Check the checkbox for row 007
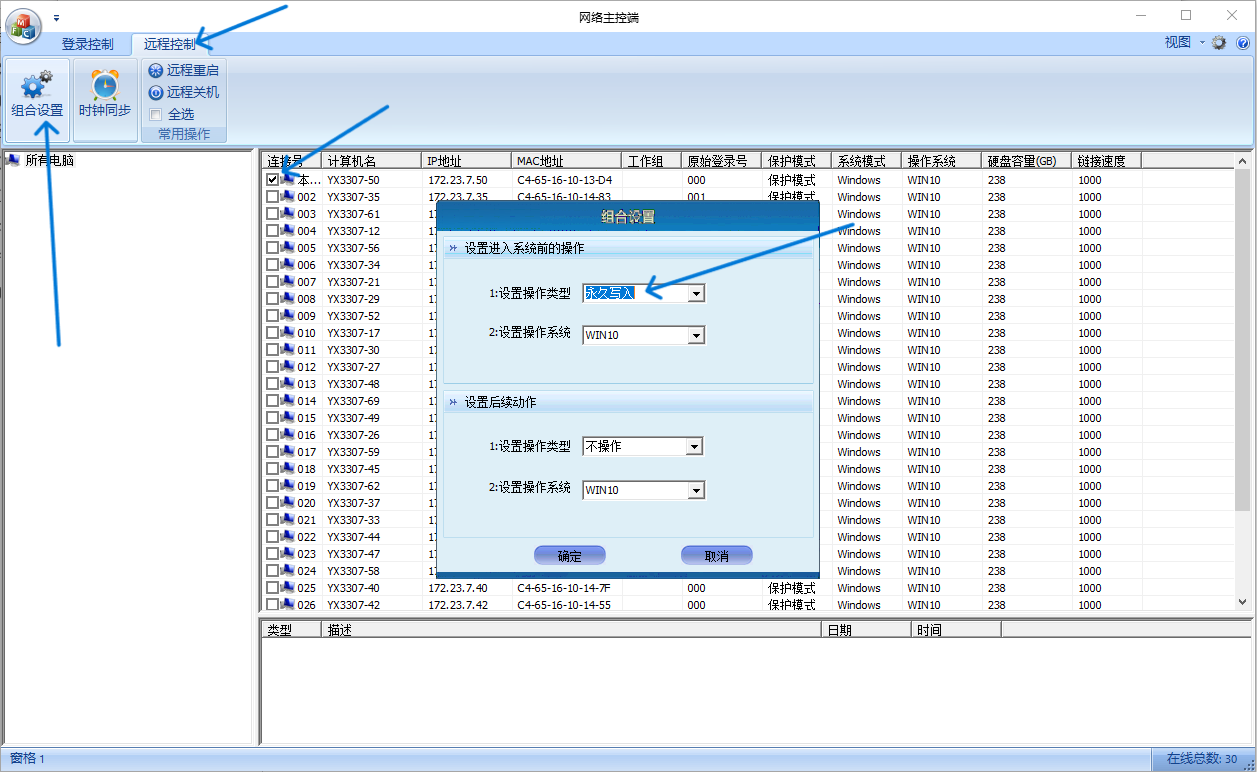The width and height of the screenshot is (1257, 772). pos(272,282)
